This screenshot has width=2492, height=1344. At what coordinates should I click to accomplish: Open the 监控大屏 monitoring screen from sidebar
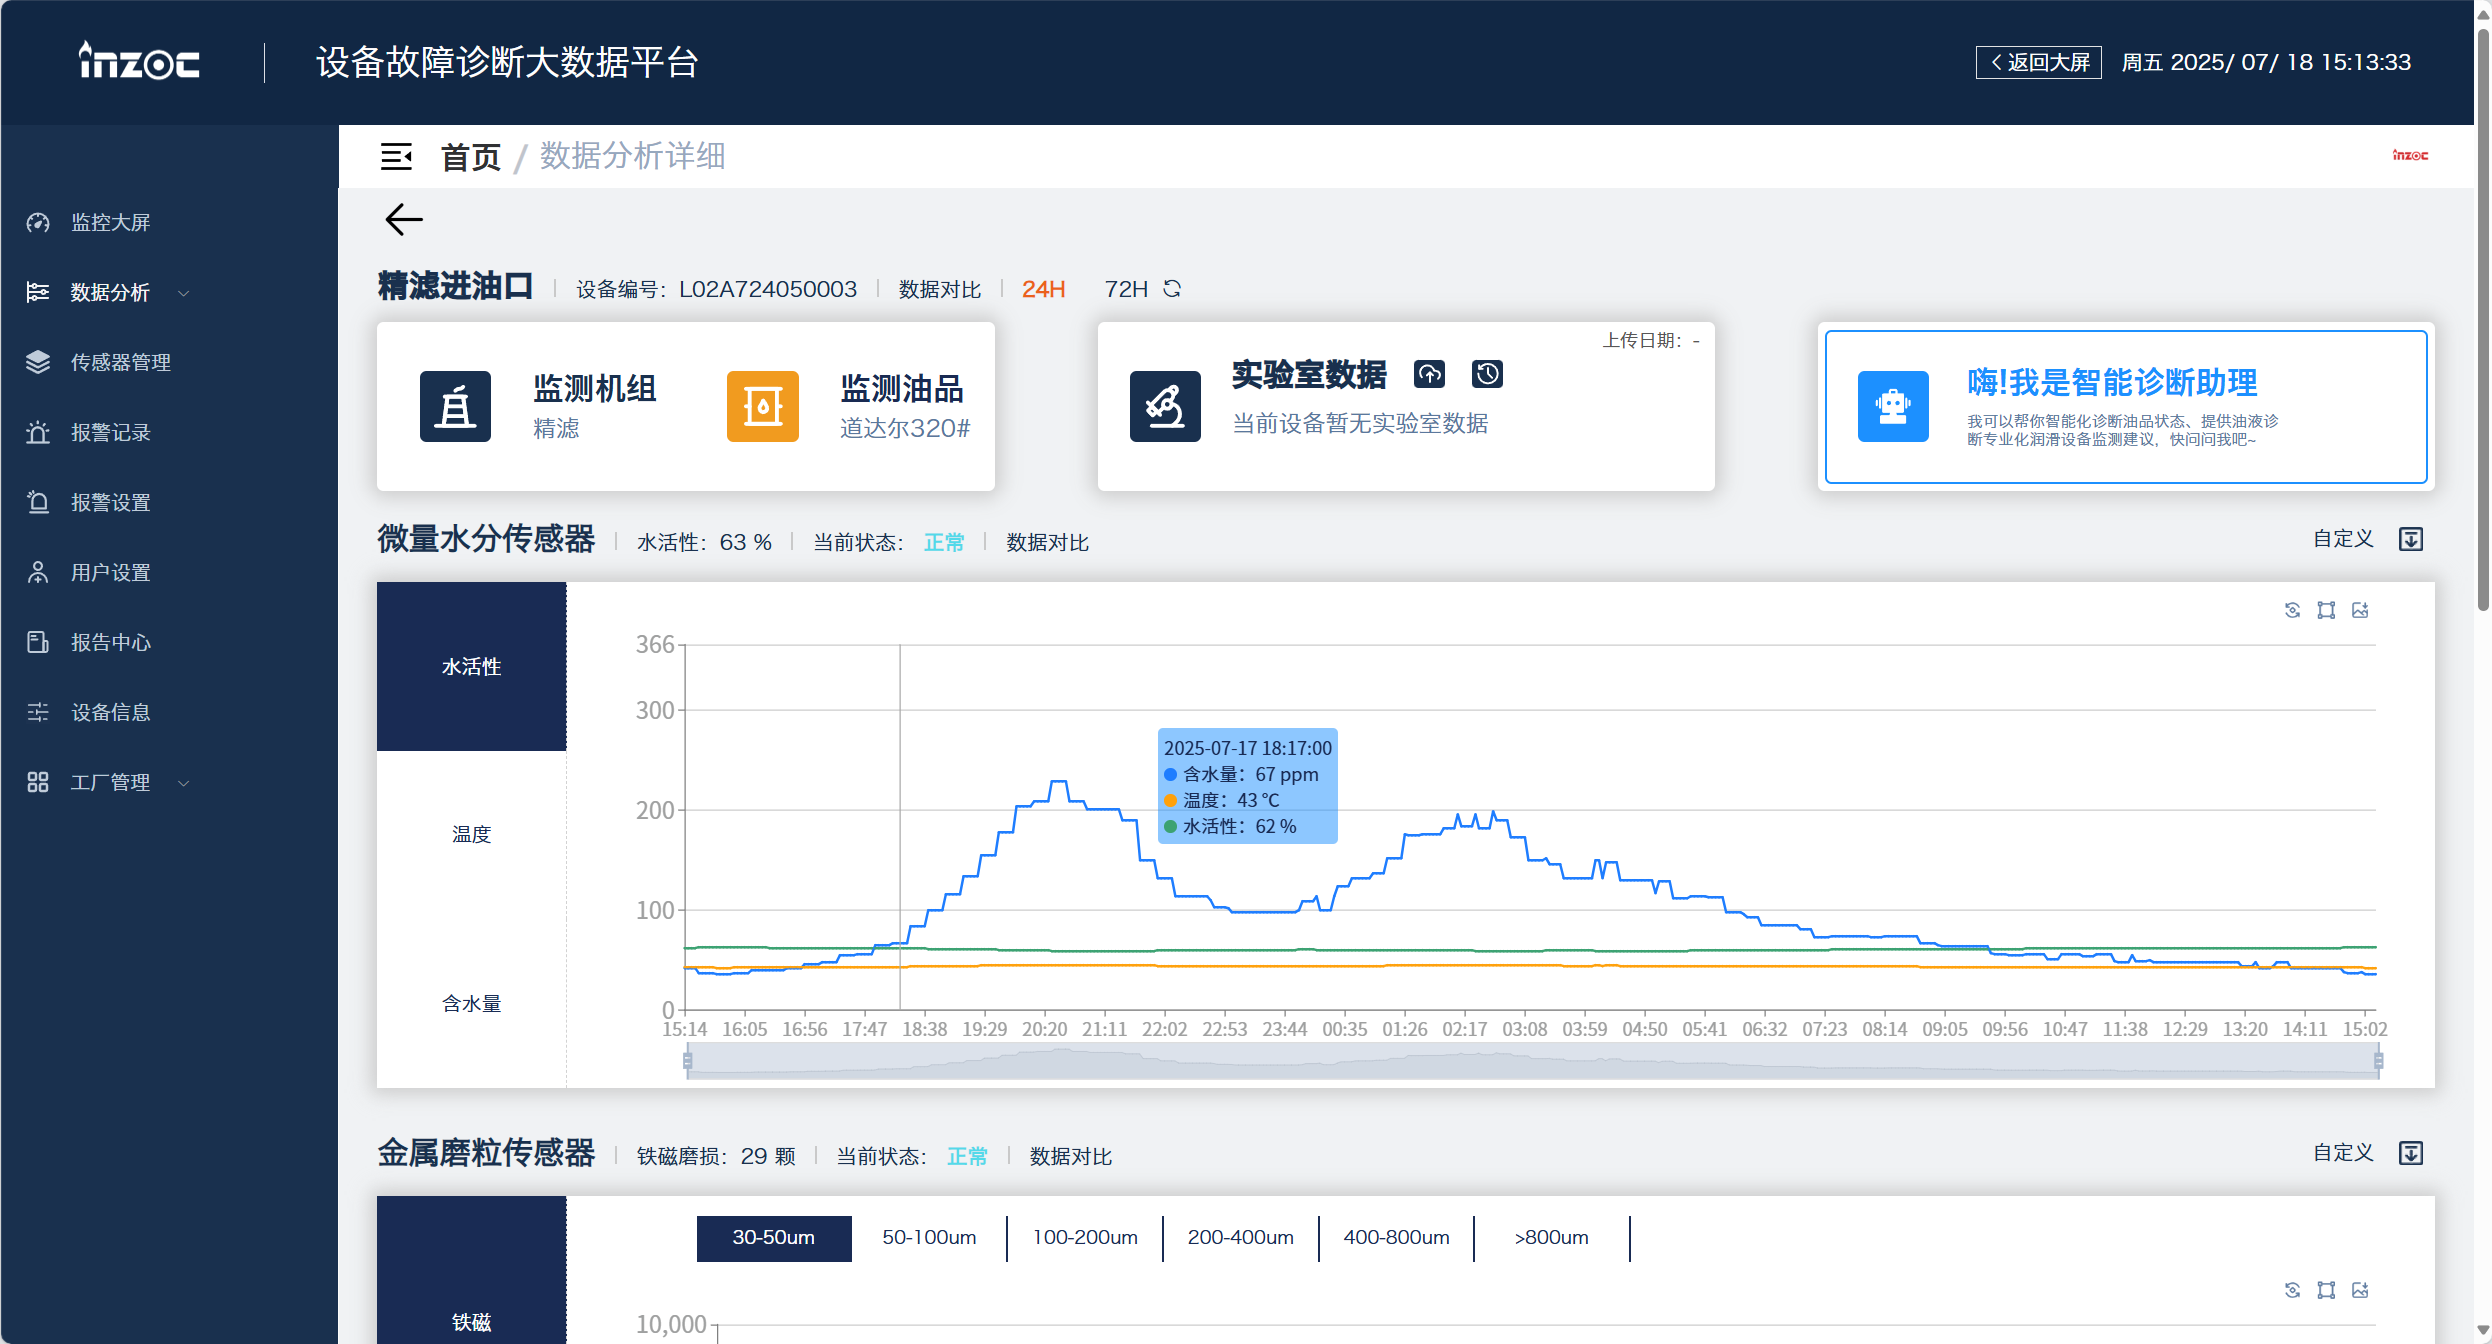coord(111,222)
